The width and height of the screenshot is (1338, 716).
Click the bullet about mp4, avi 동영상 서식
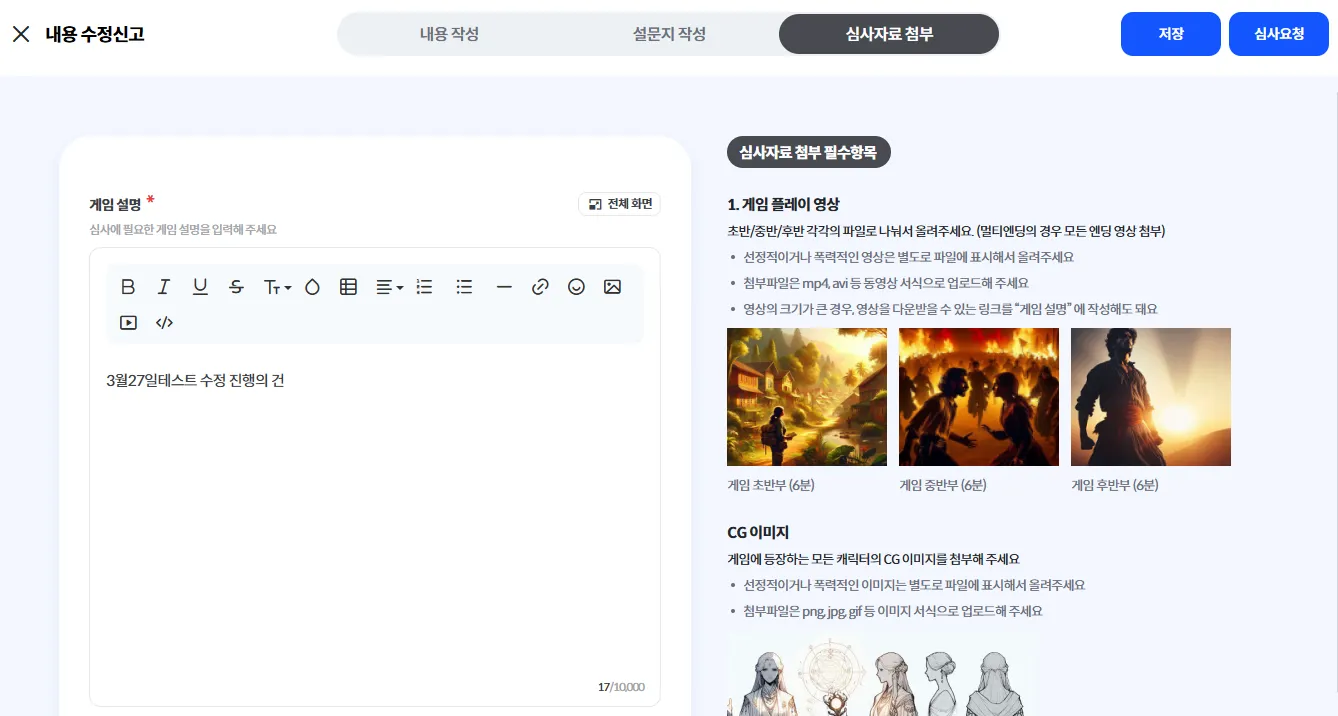[885, 283]
